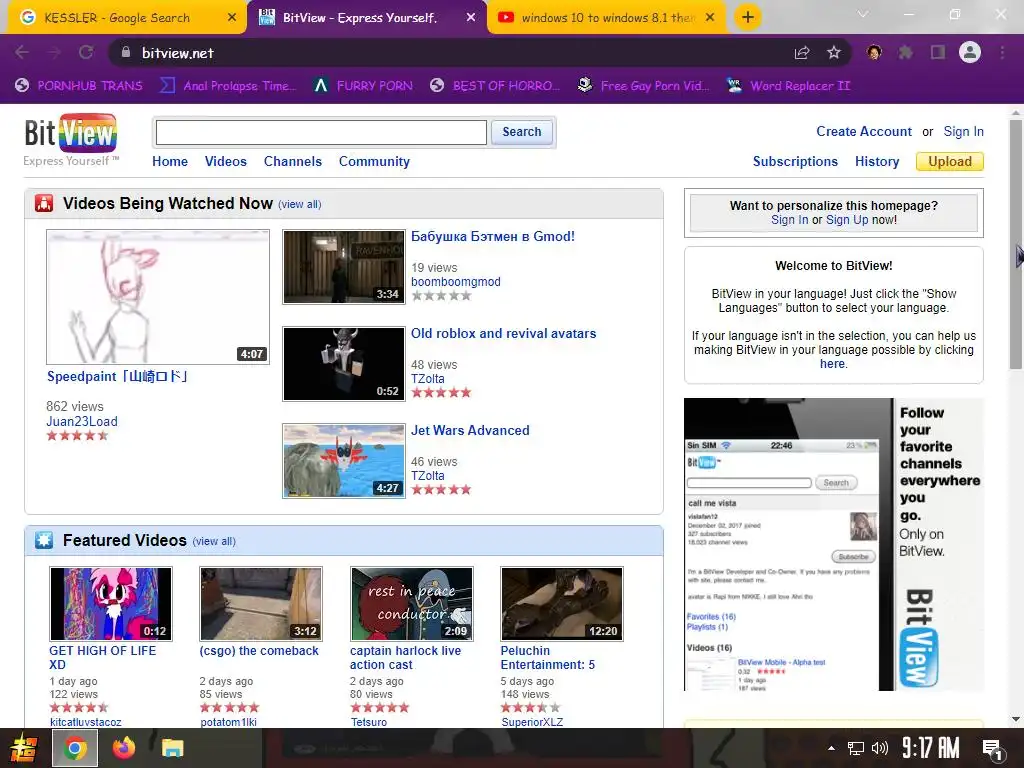Open the Chrome profile avatar
Screen dimensions: 1024x768
click(970, 52)
